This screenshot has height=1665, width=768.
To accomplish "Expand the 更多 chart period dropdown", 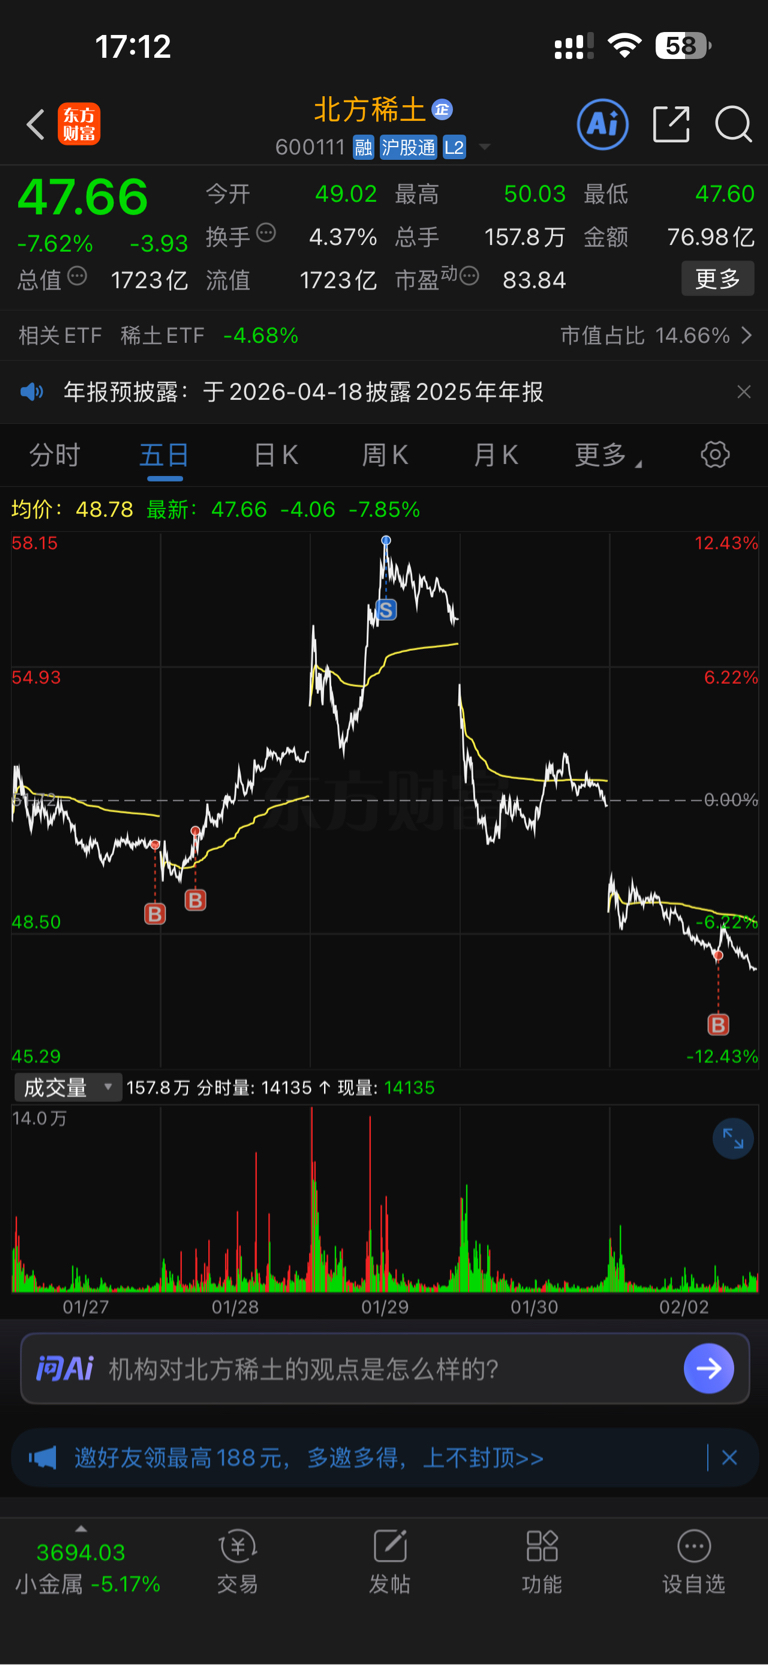I will 608,456.
